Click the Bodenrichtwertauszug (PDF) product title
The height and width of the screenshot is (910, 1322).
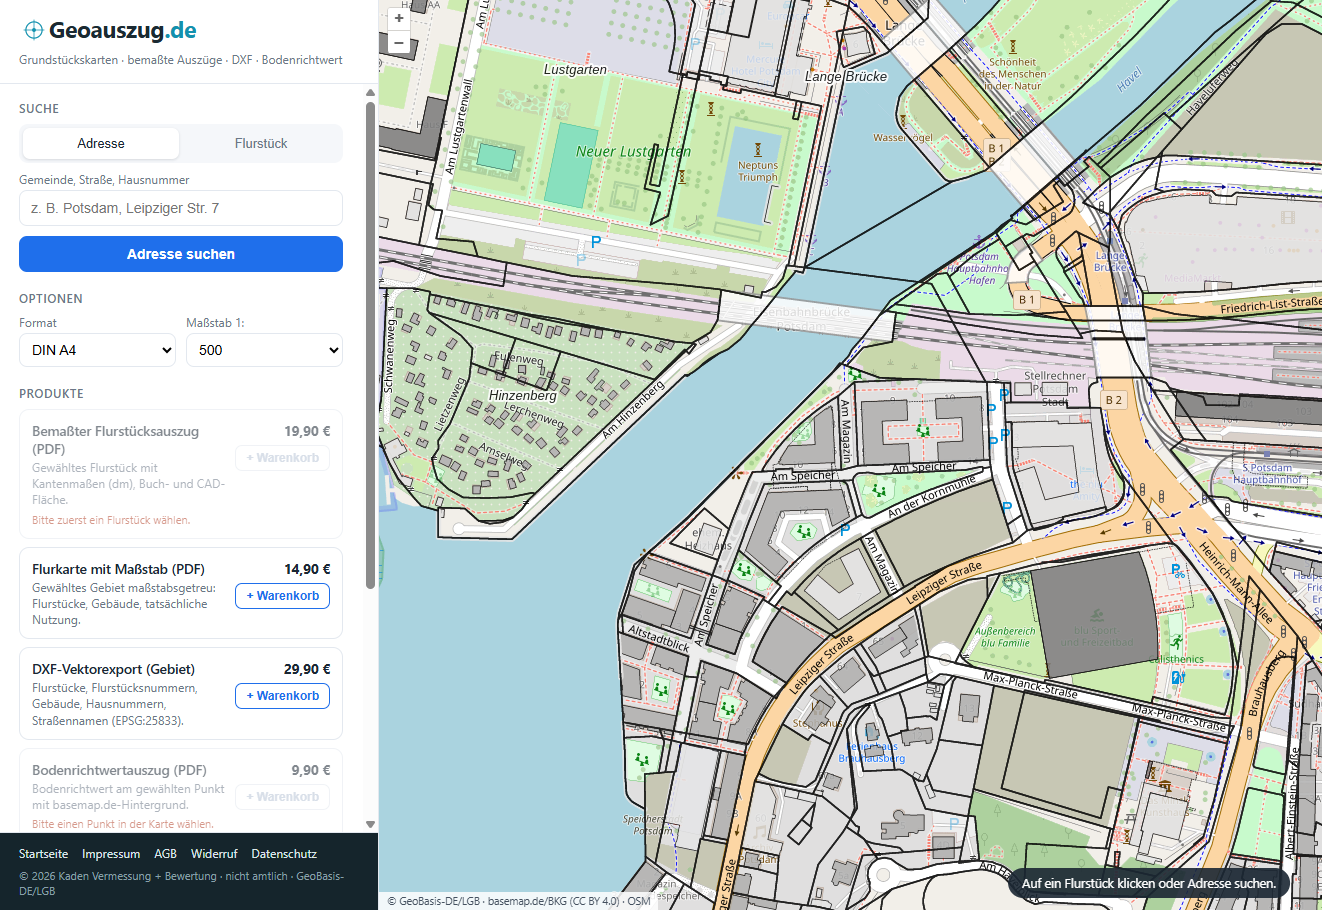[119, 770]
